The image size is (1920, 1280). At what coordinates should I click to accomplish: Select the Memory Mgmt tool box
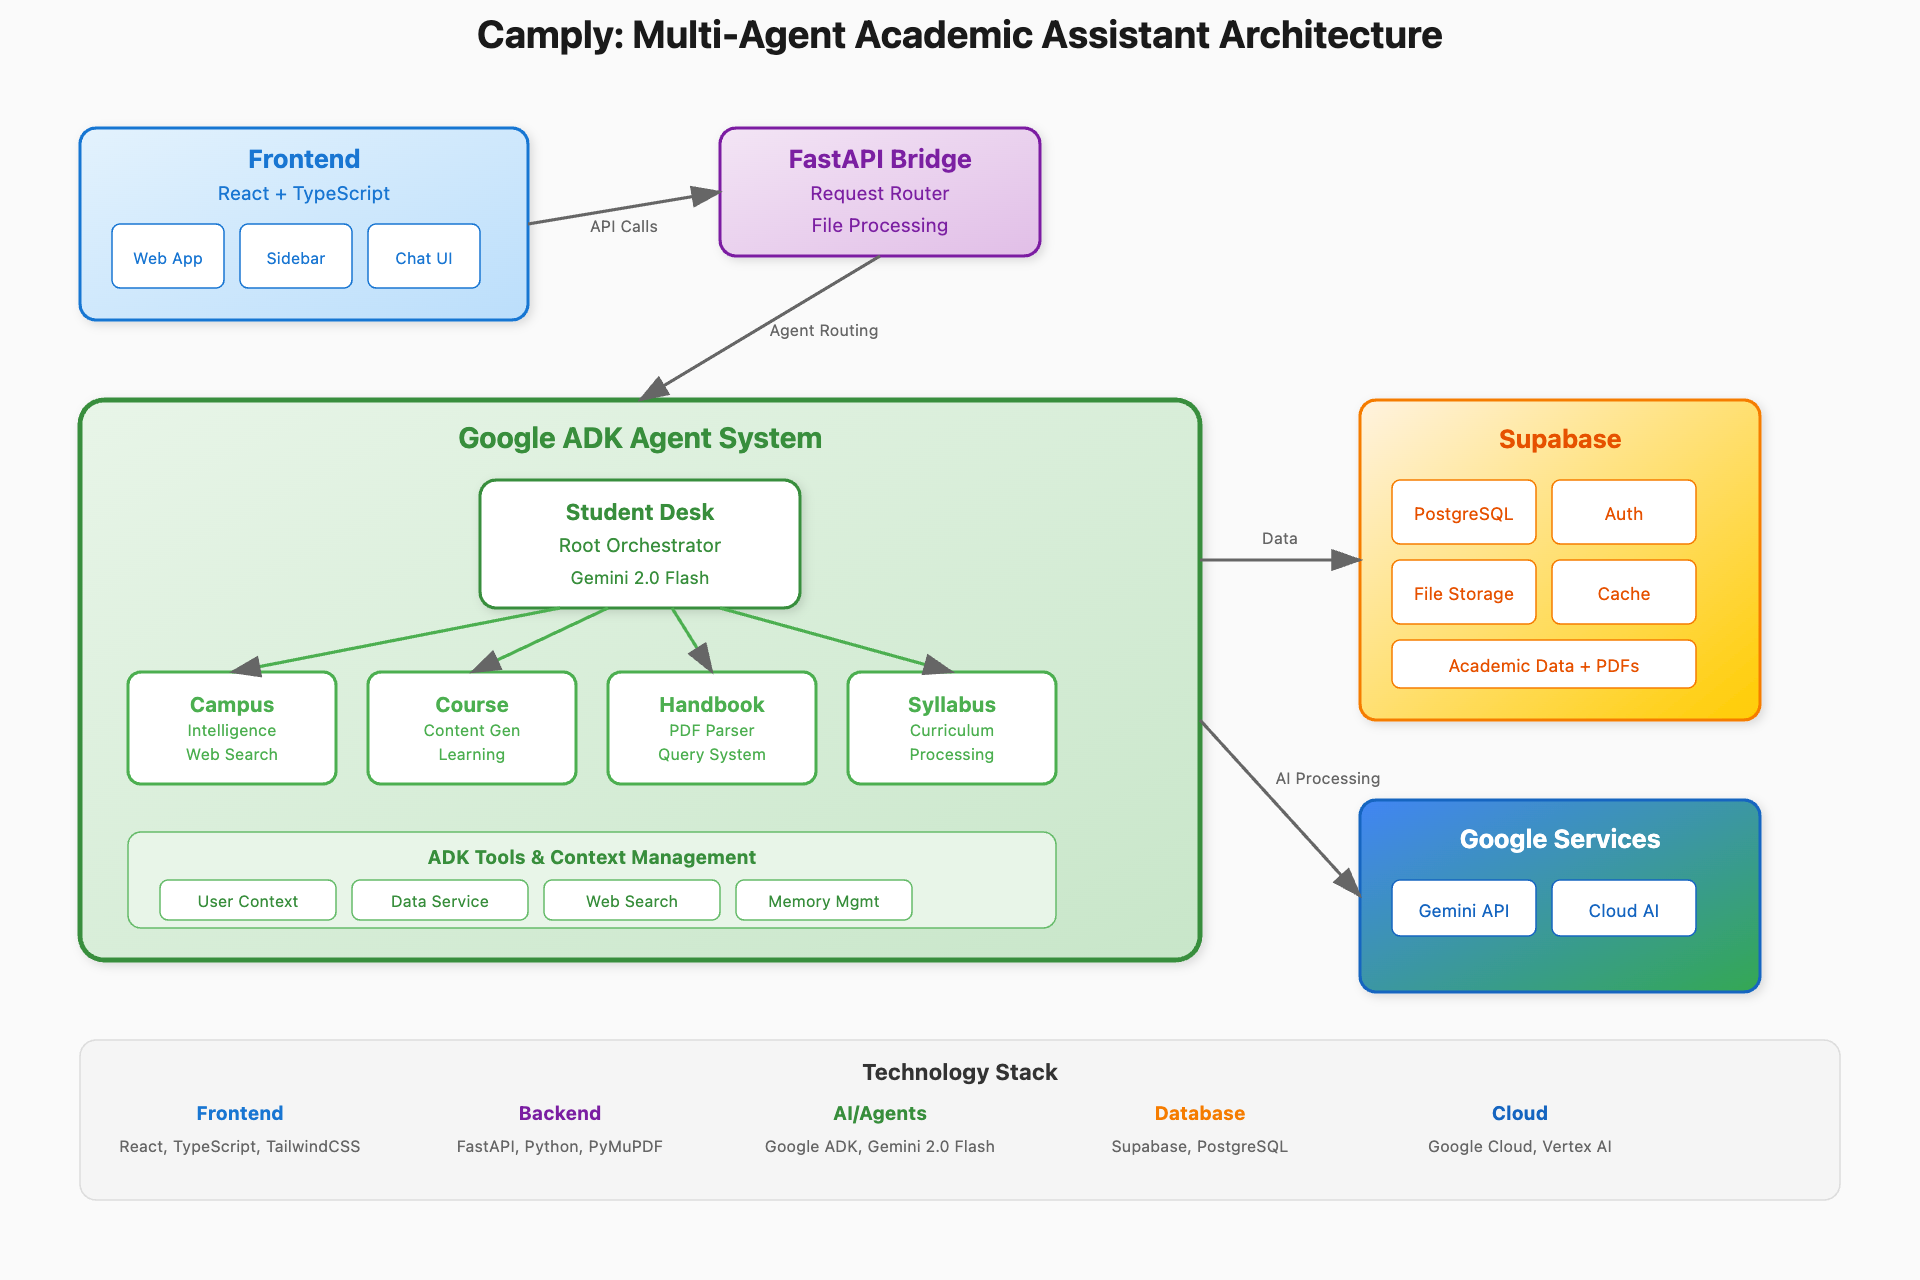coord(824,900)
